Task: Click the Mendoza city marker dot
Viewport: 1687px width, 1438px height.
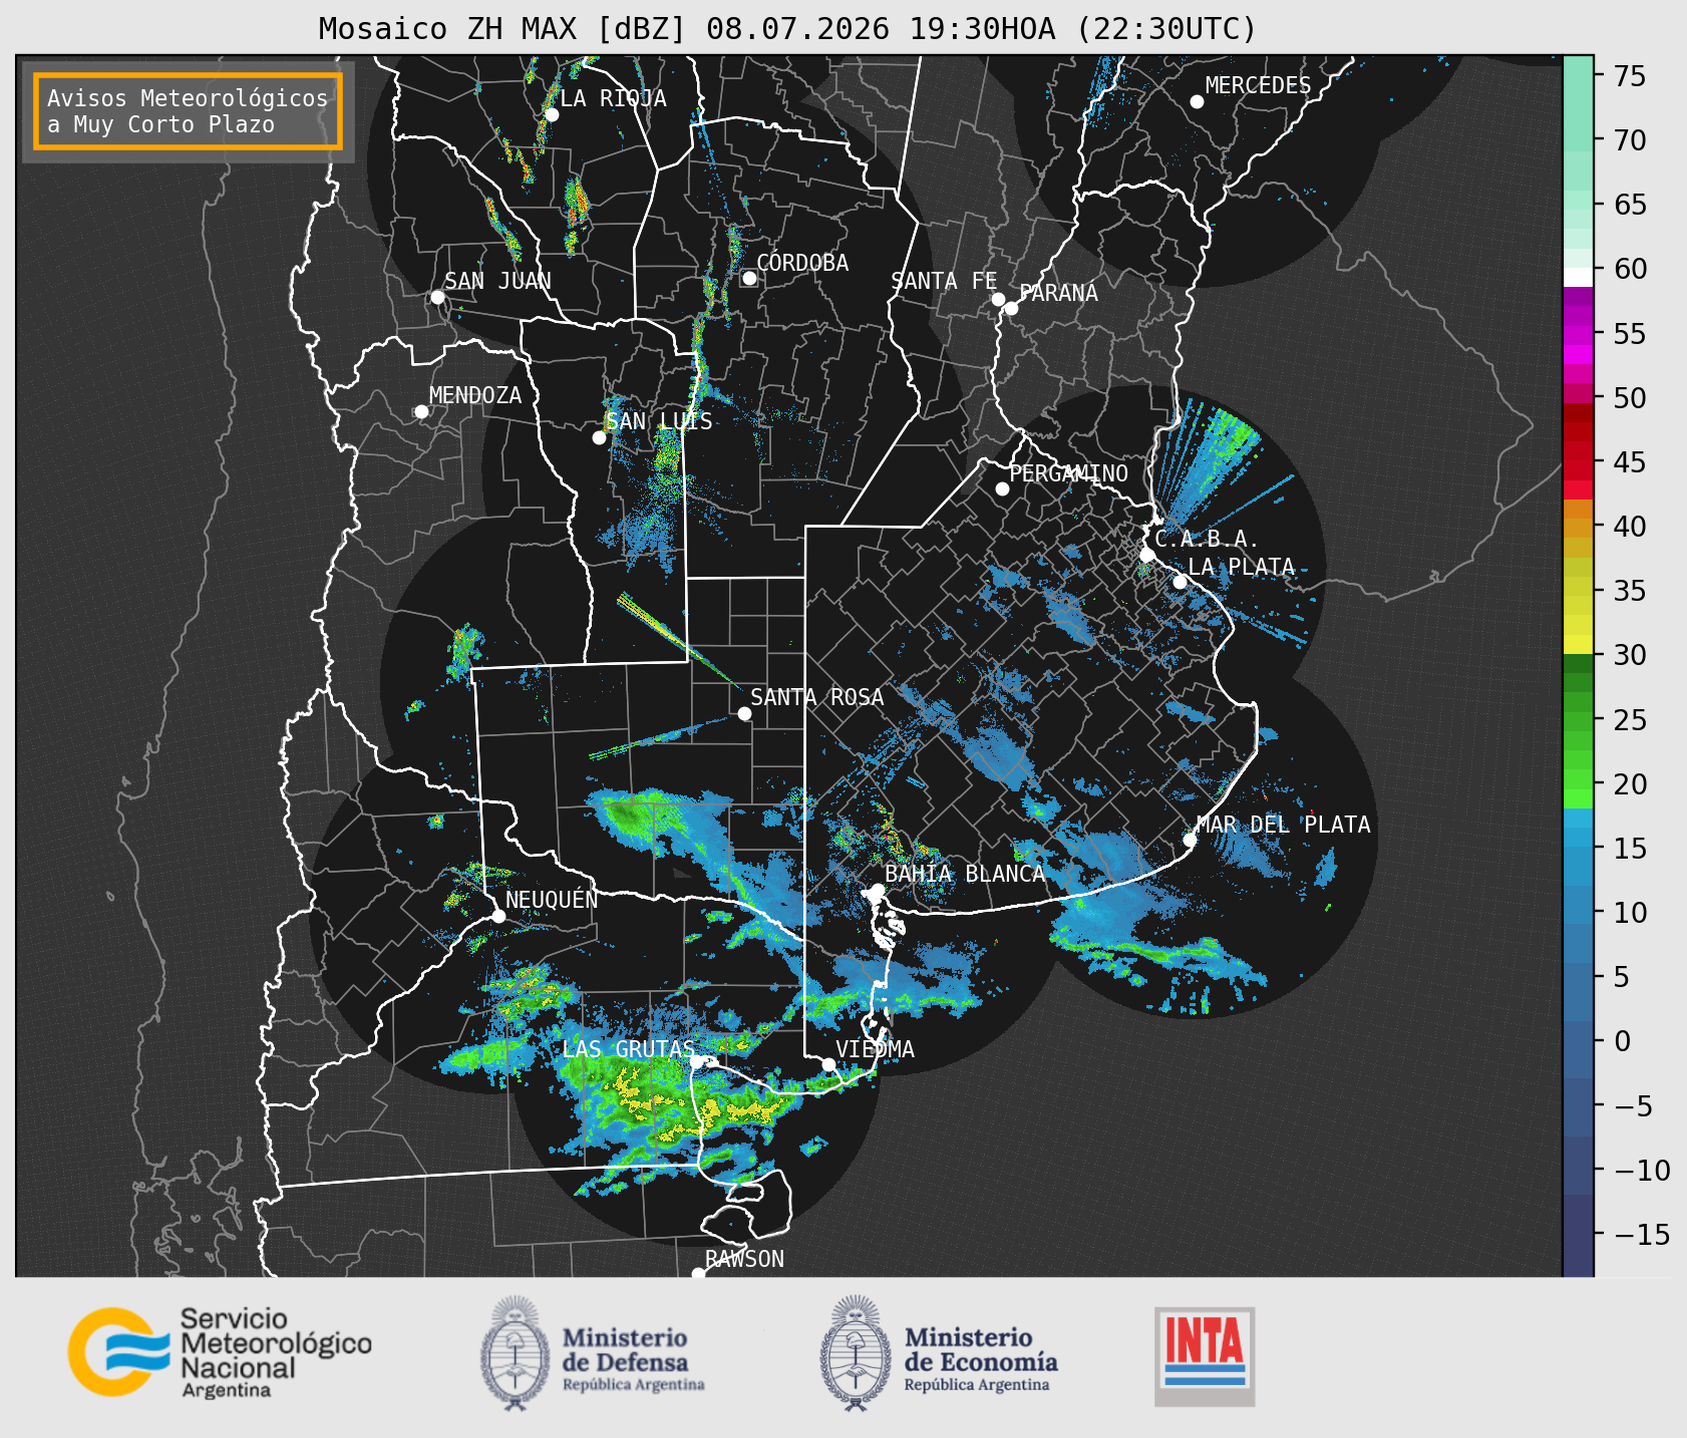Action: [x=421, y=412]
